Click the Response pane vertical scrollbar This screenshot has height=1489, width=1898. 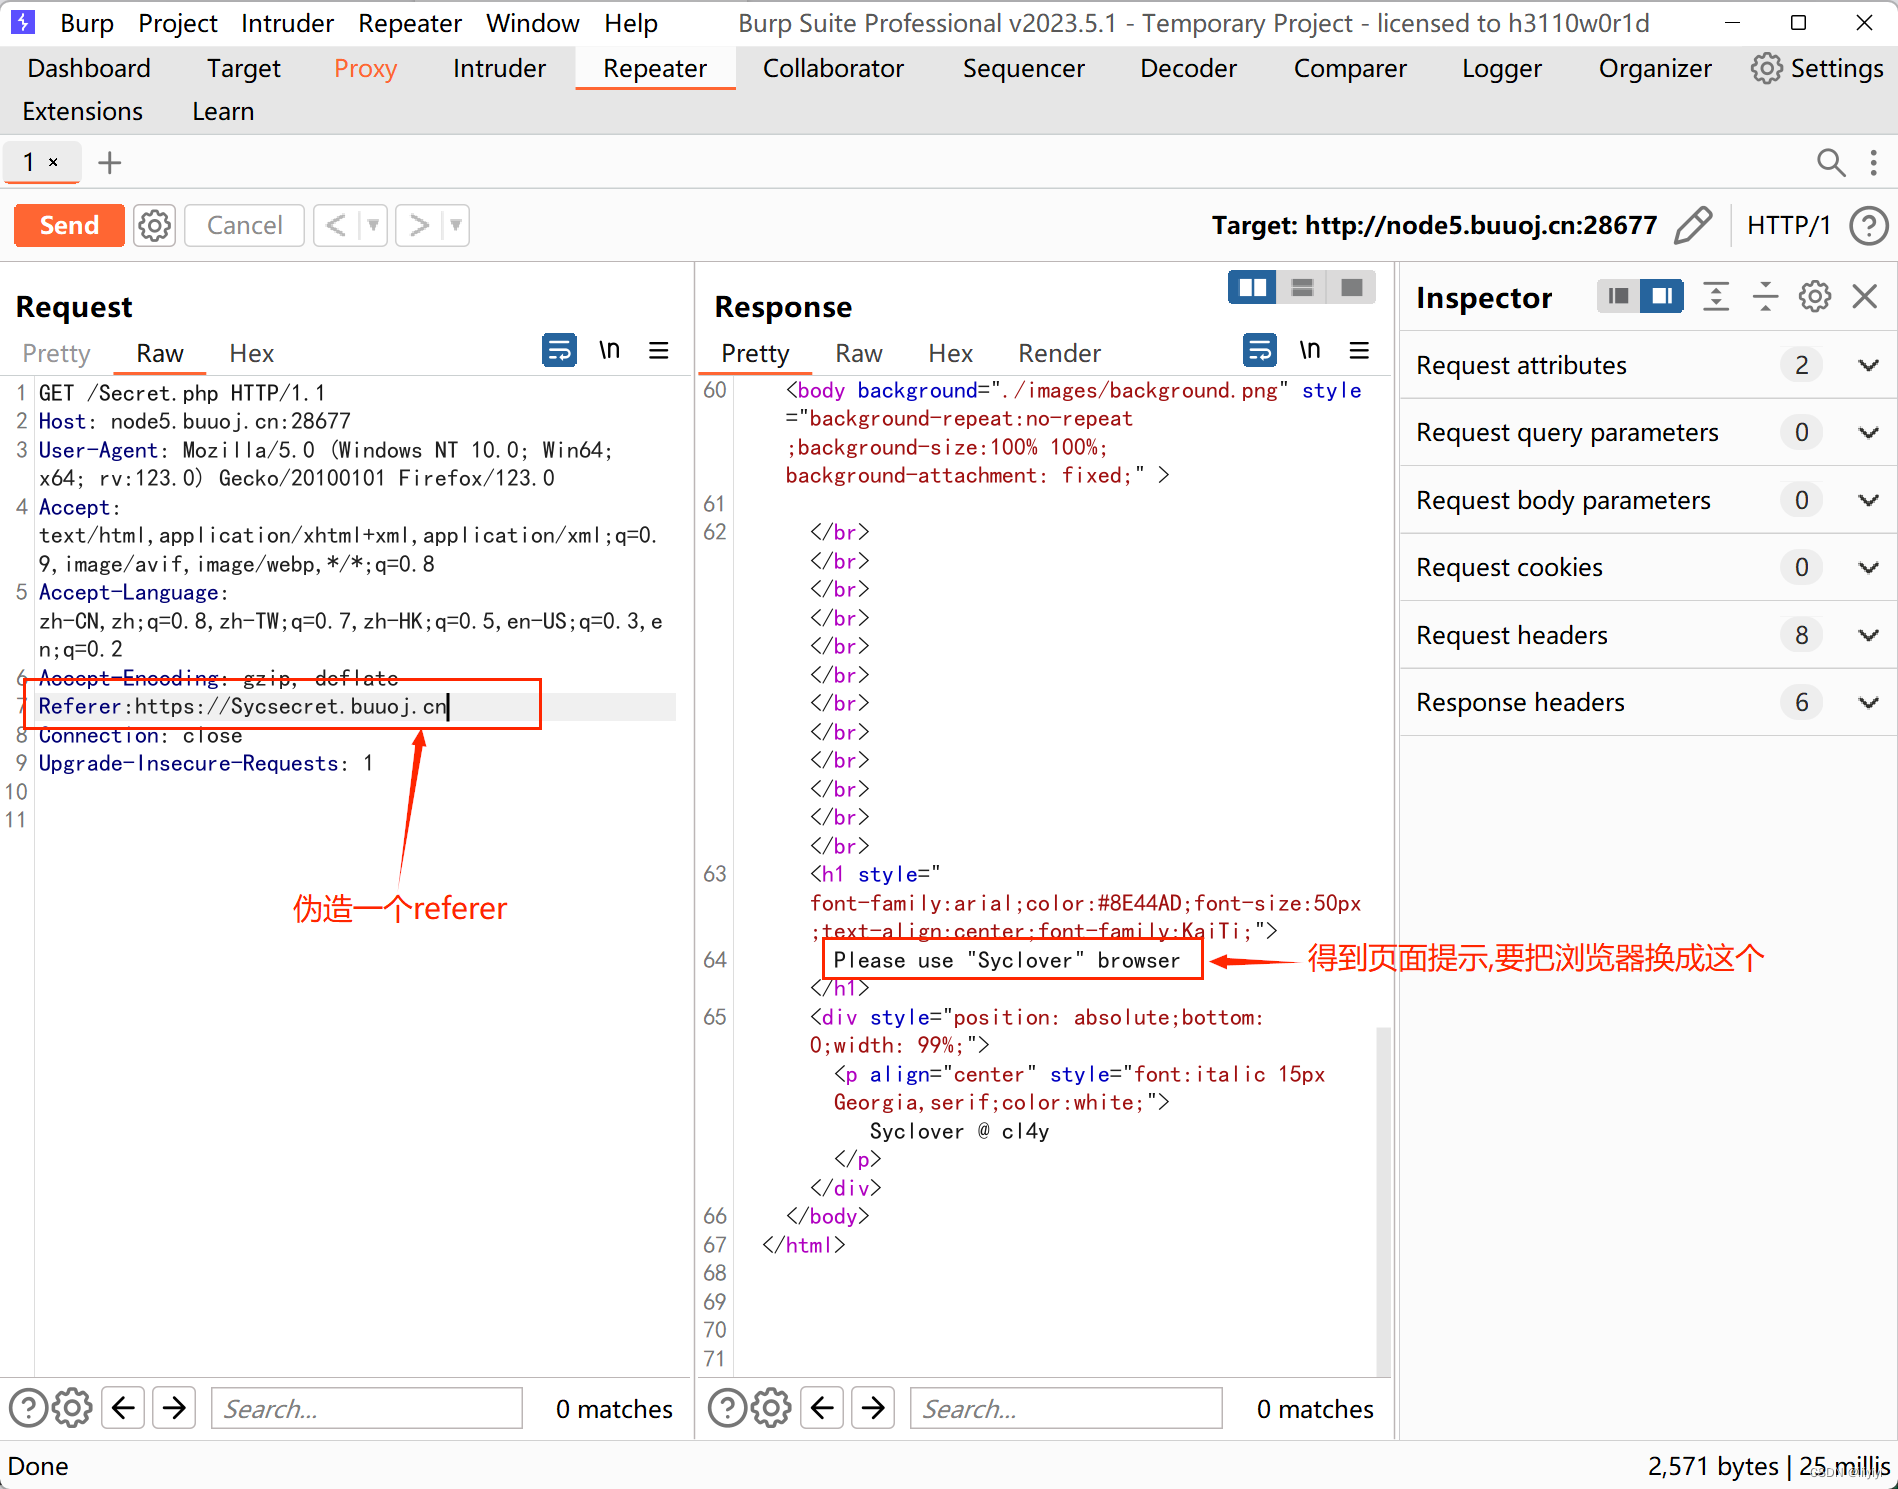pyautogui.click(x=1384, y=1200)
